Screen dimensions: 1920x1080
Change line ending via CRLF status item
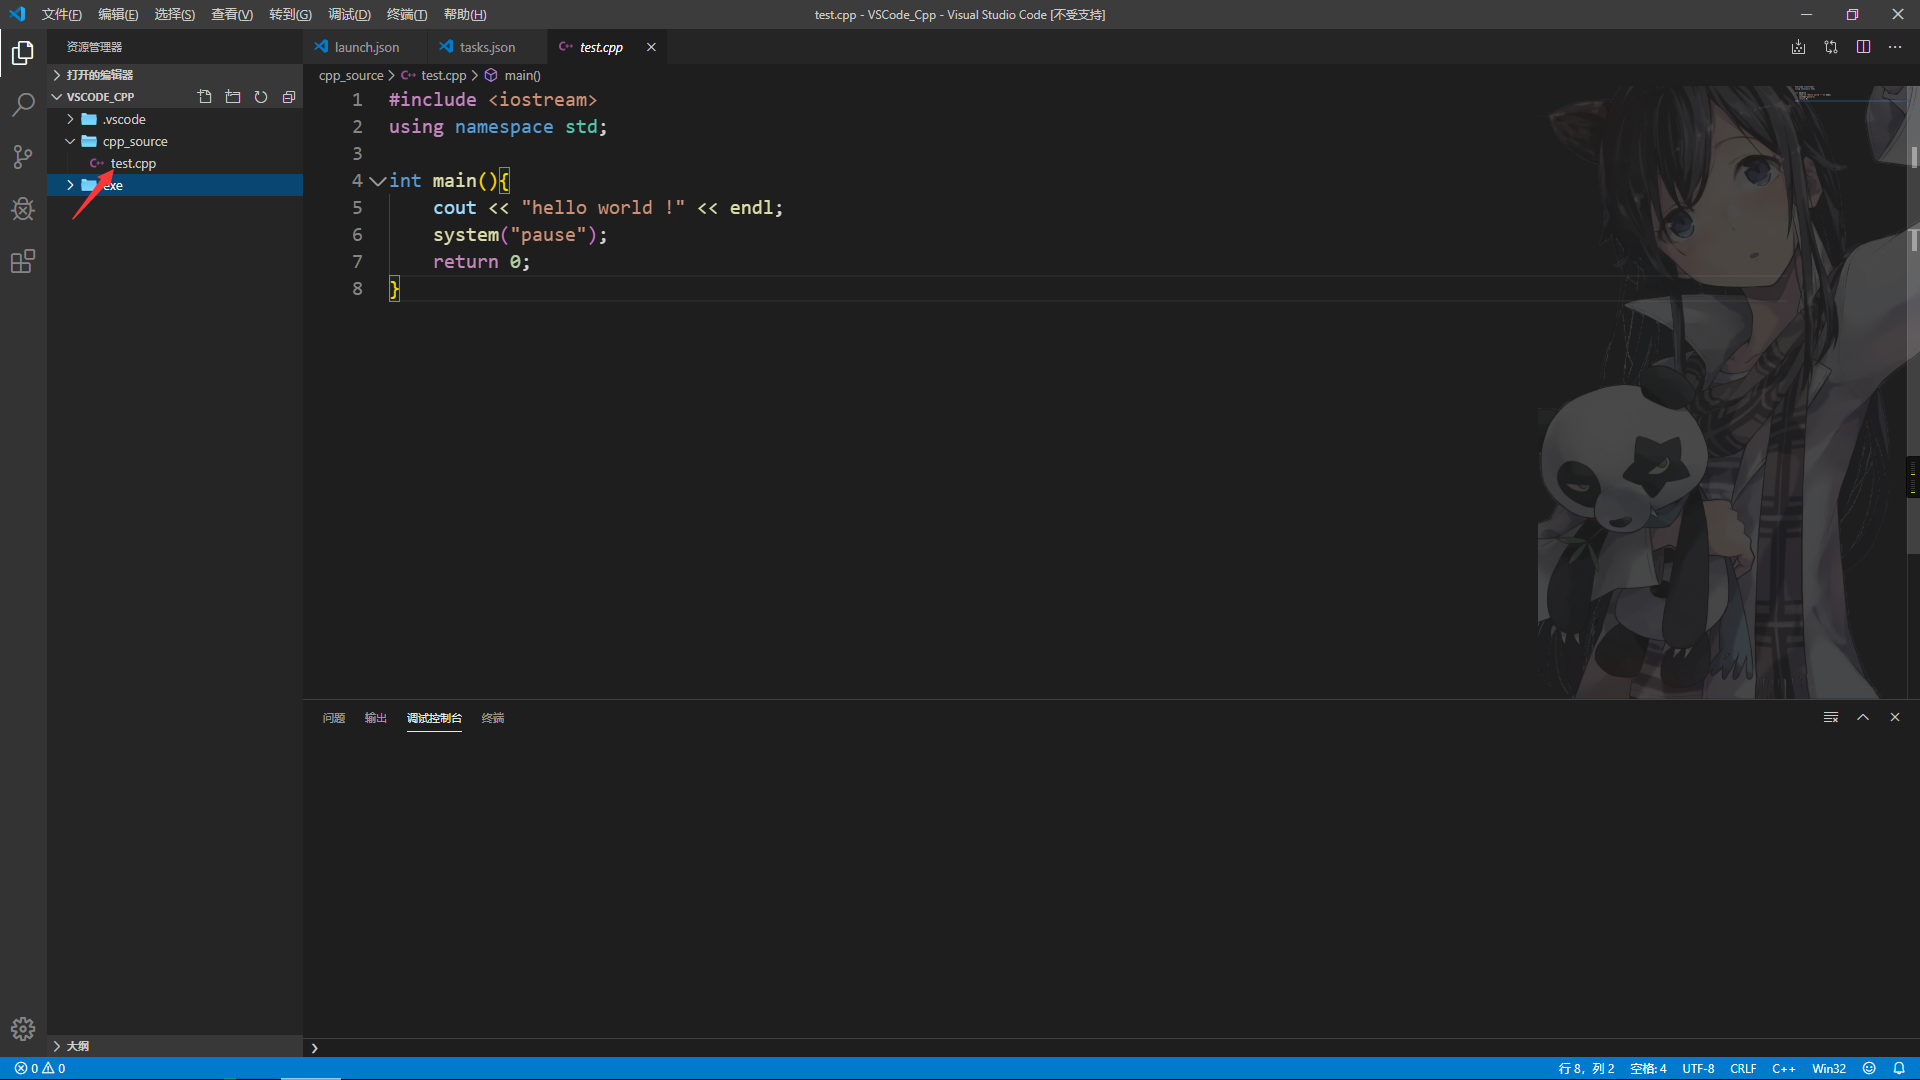pos(1743,1068)
